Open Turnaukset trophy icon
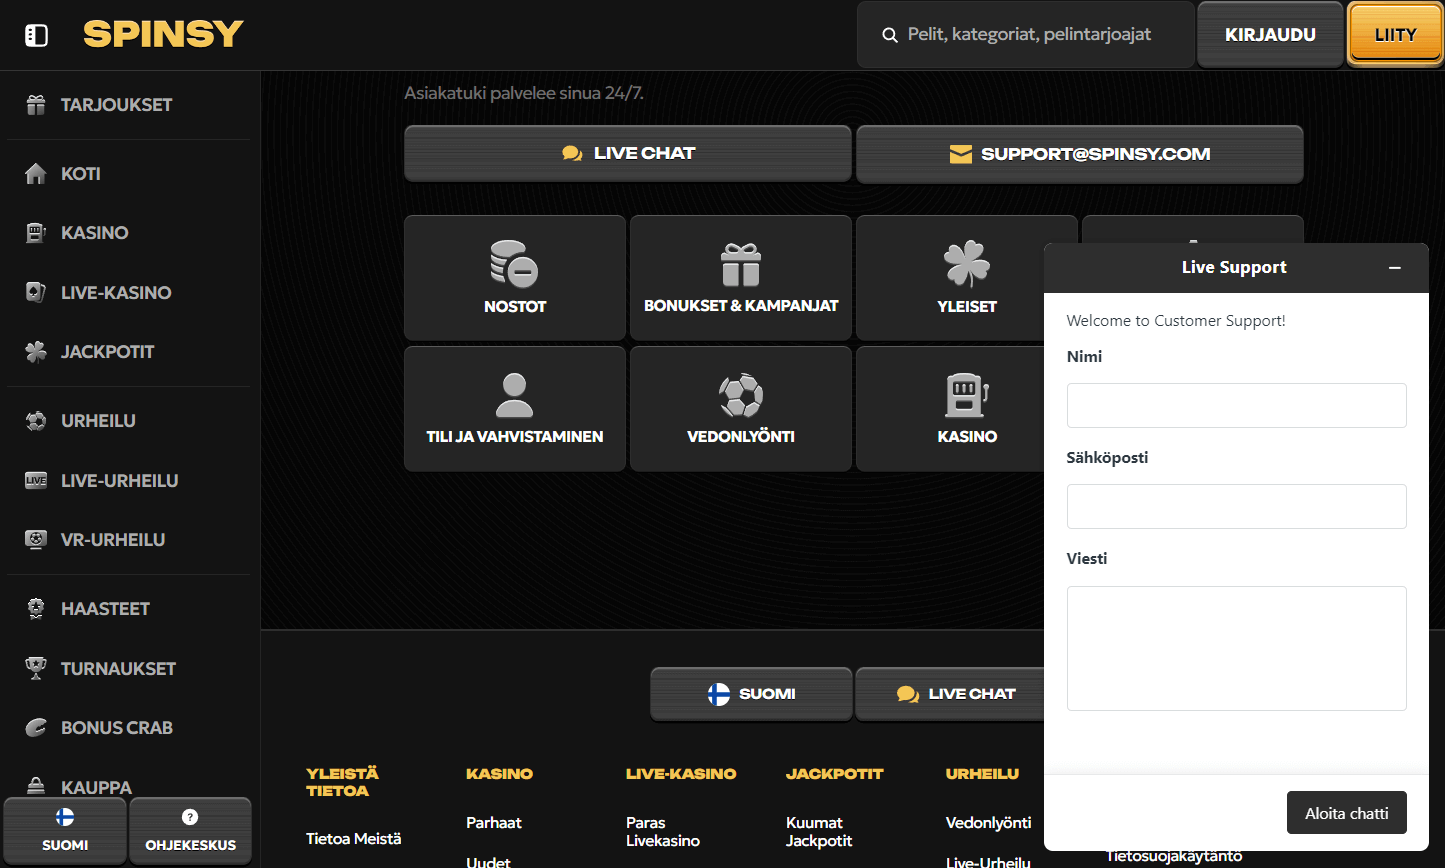The width and height of the screenshot is (1445, 868). click(x=36, y=669)
